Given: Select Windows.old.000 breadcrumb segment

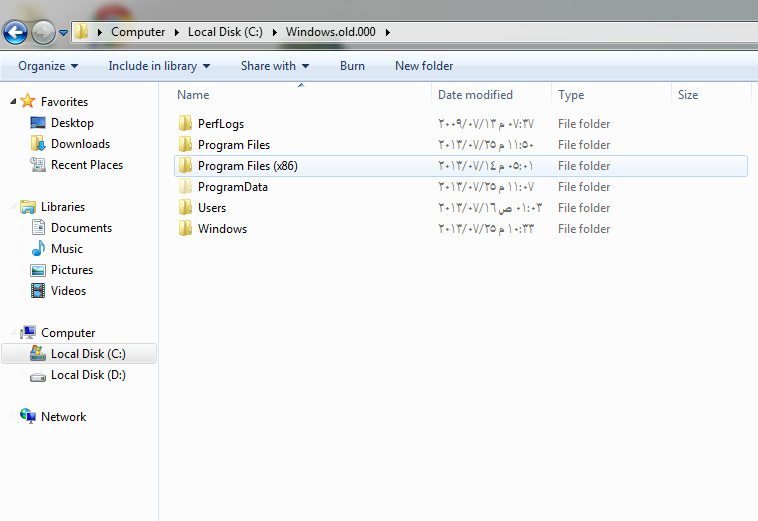Looking at the screenshot, I should [x=330, y=32].
